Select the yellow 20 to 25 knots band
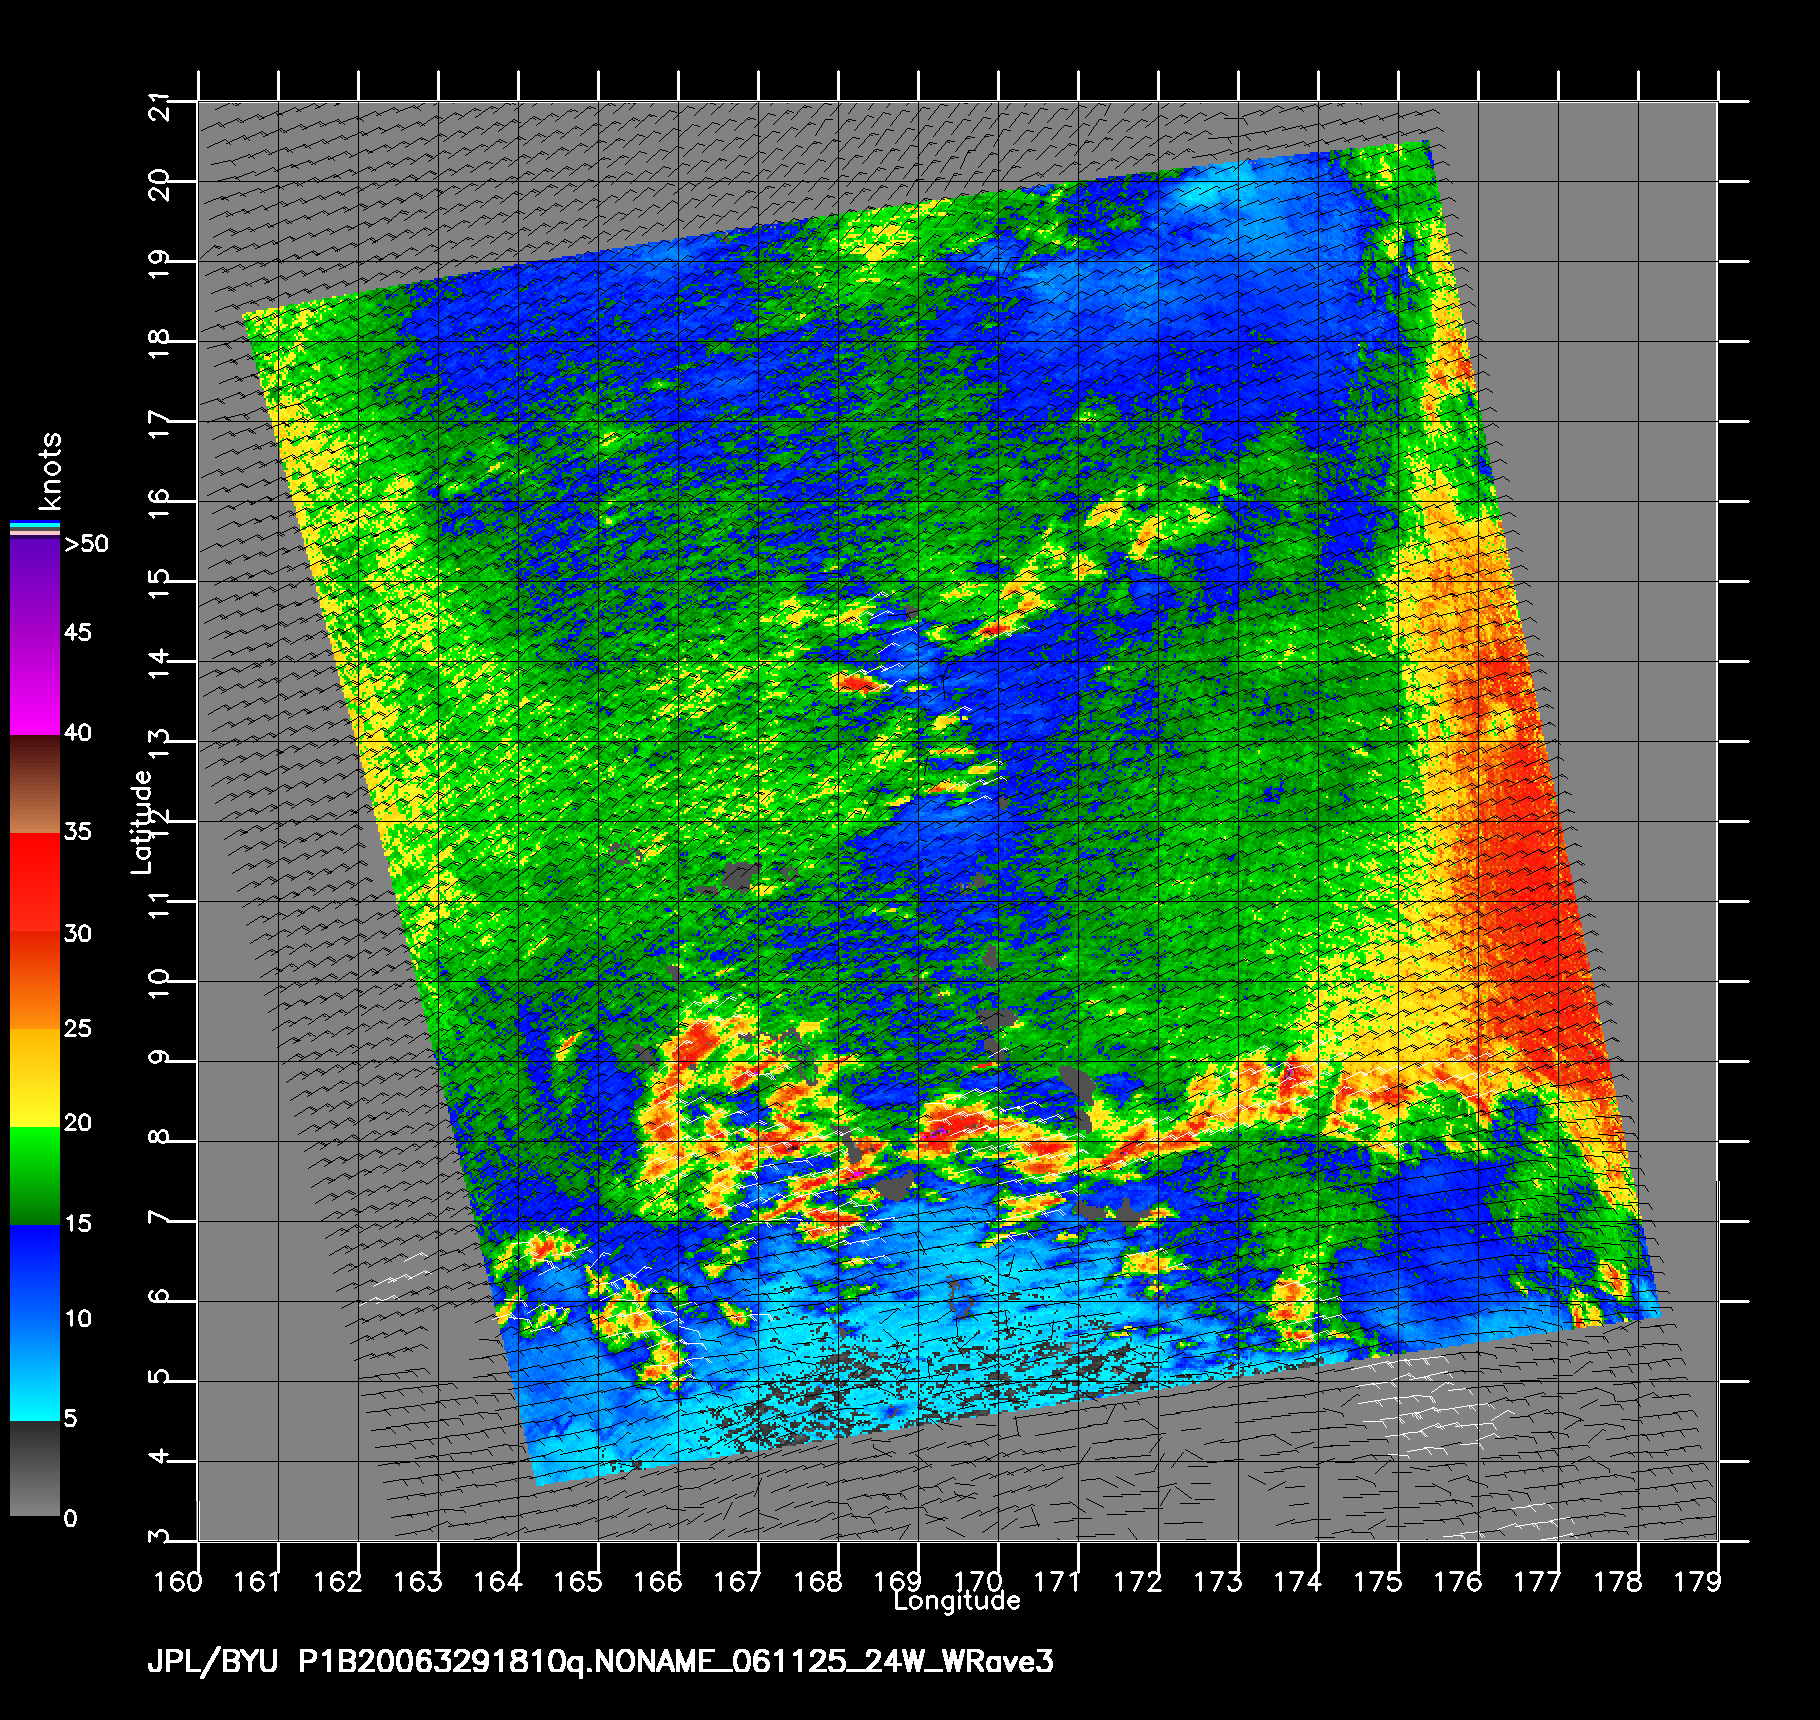The image size is (1820, 1720). (35, 1079)
